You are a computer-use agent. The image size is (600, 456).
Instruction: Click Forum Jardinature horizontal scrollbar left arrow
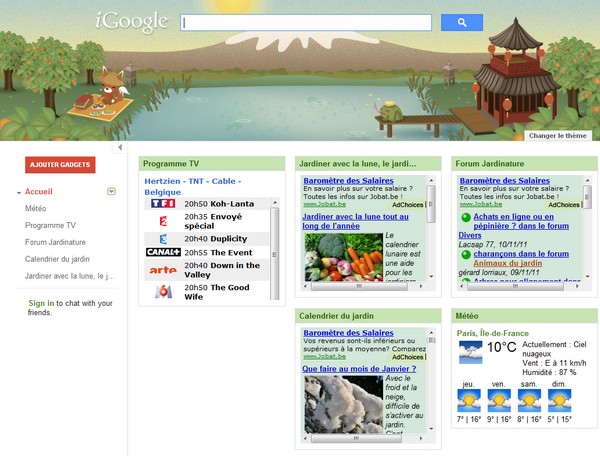click(x=462, y=286)
